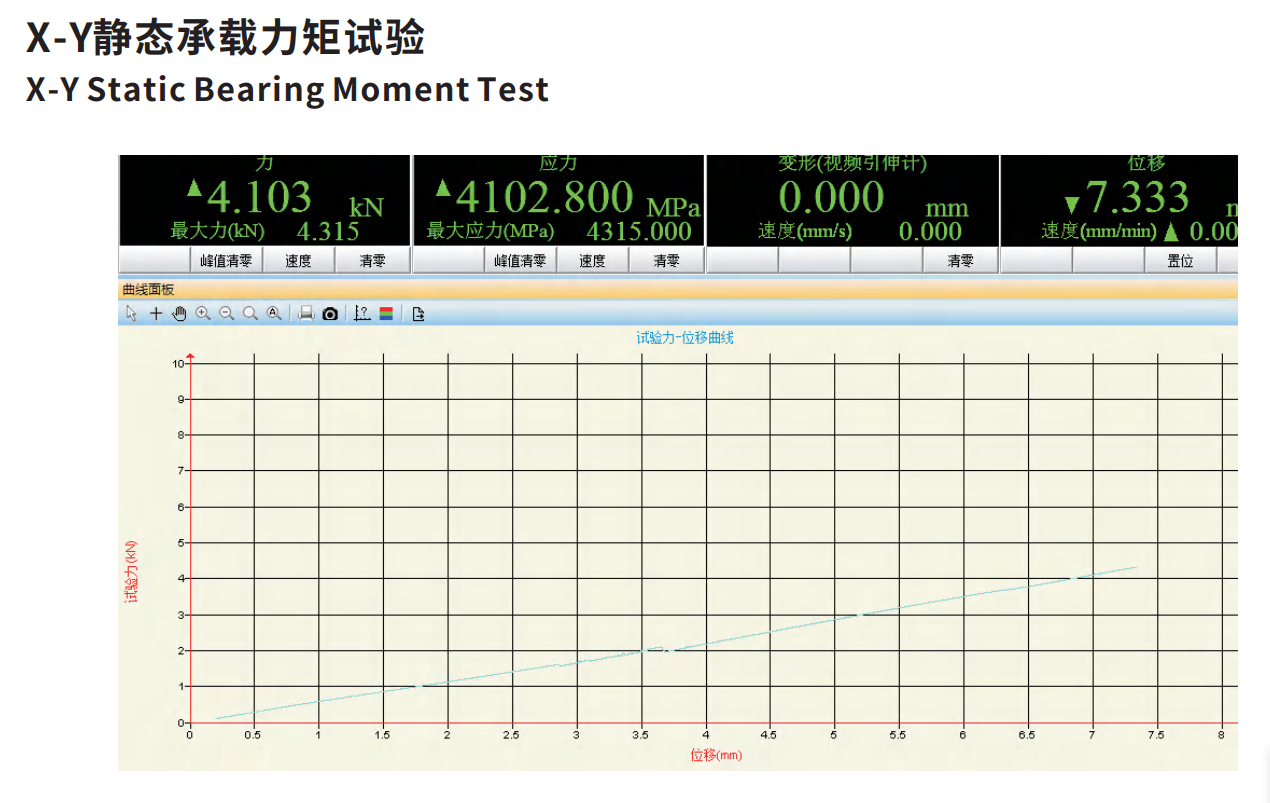Click 峰值清零 under the stress display
Viewport: 1270px width, 803px height.
coord(520,261)
